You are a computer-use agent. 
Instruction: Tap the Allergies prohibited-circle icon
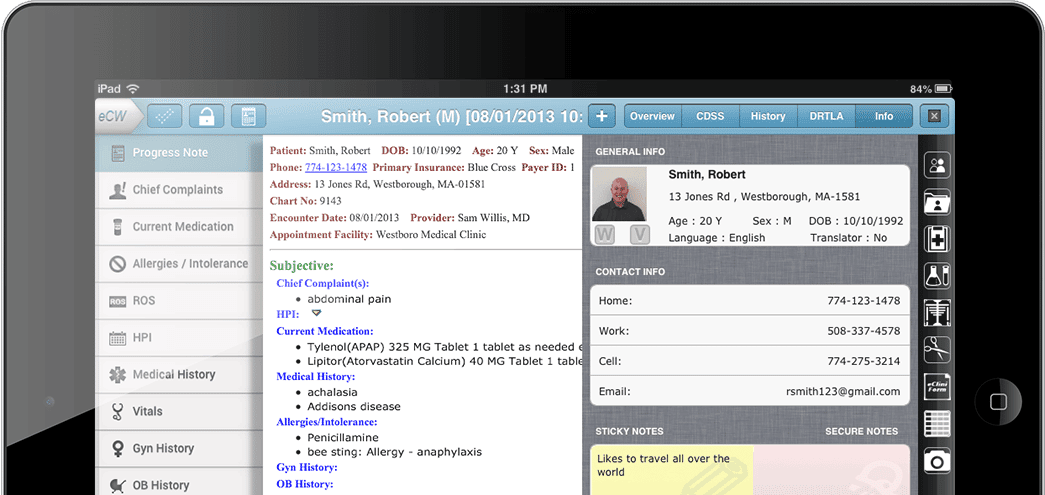coord(117,264)
